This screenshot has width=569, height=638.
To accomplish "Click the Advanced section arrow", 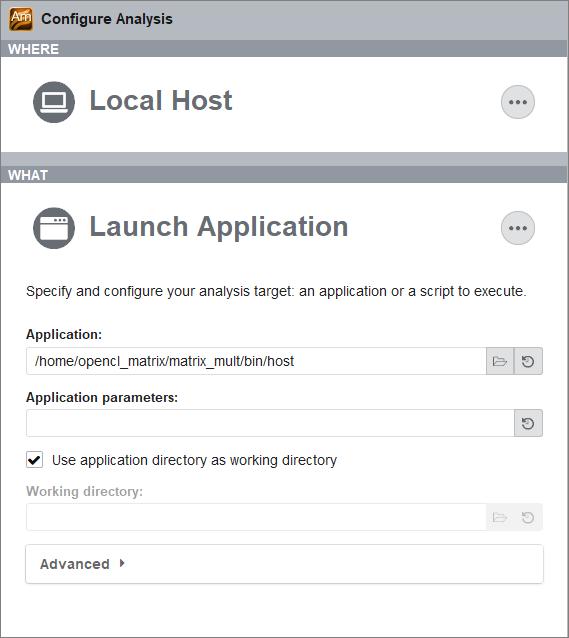I will pos(122,564).
